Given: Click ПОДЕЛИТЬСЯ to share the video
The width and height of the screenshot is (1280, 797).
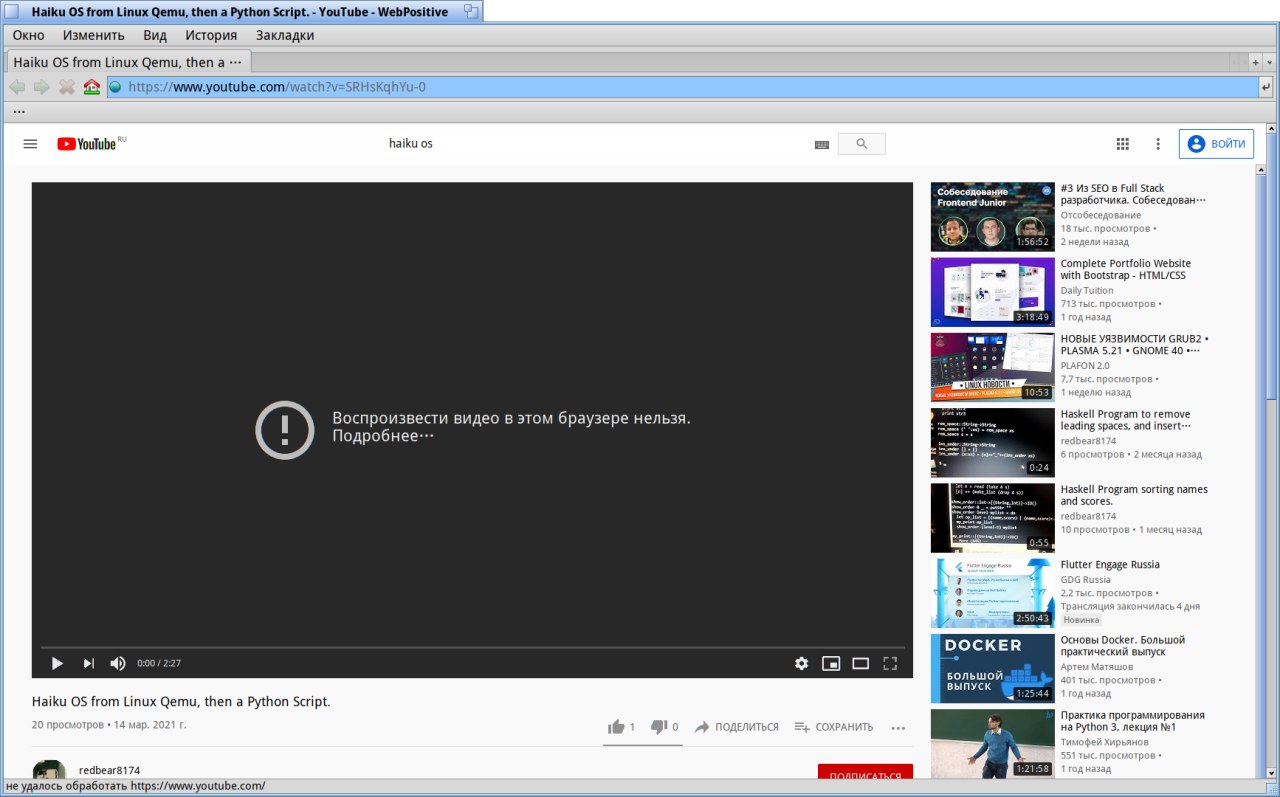Looking at the screenshot, I should [736, 727].
